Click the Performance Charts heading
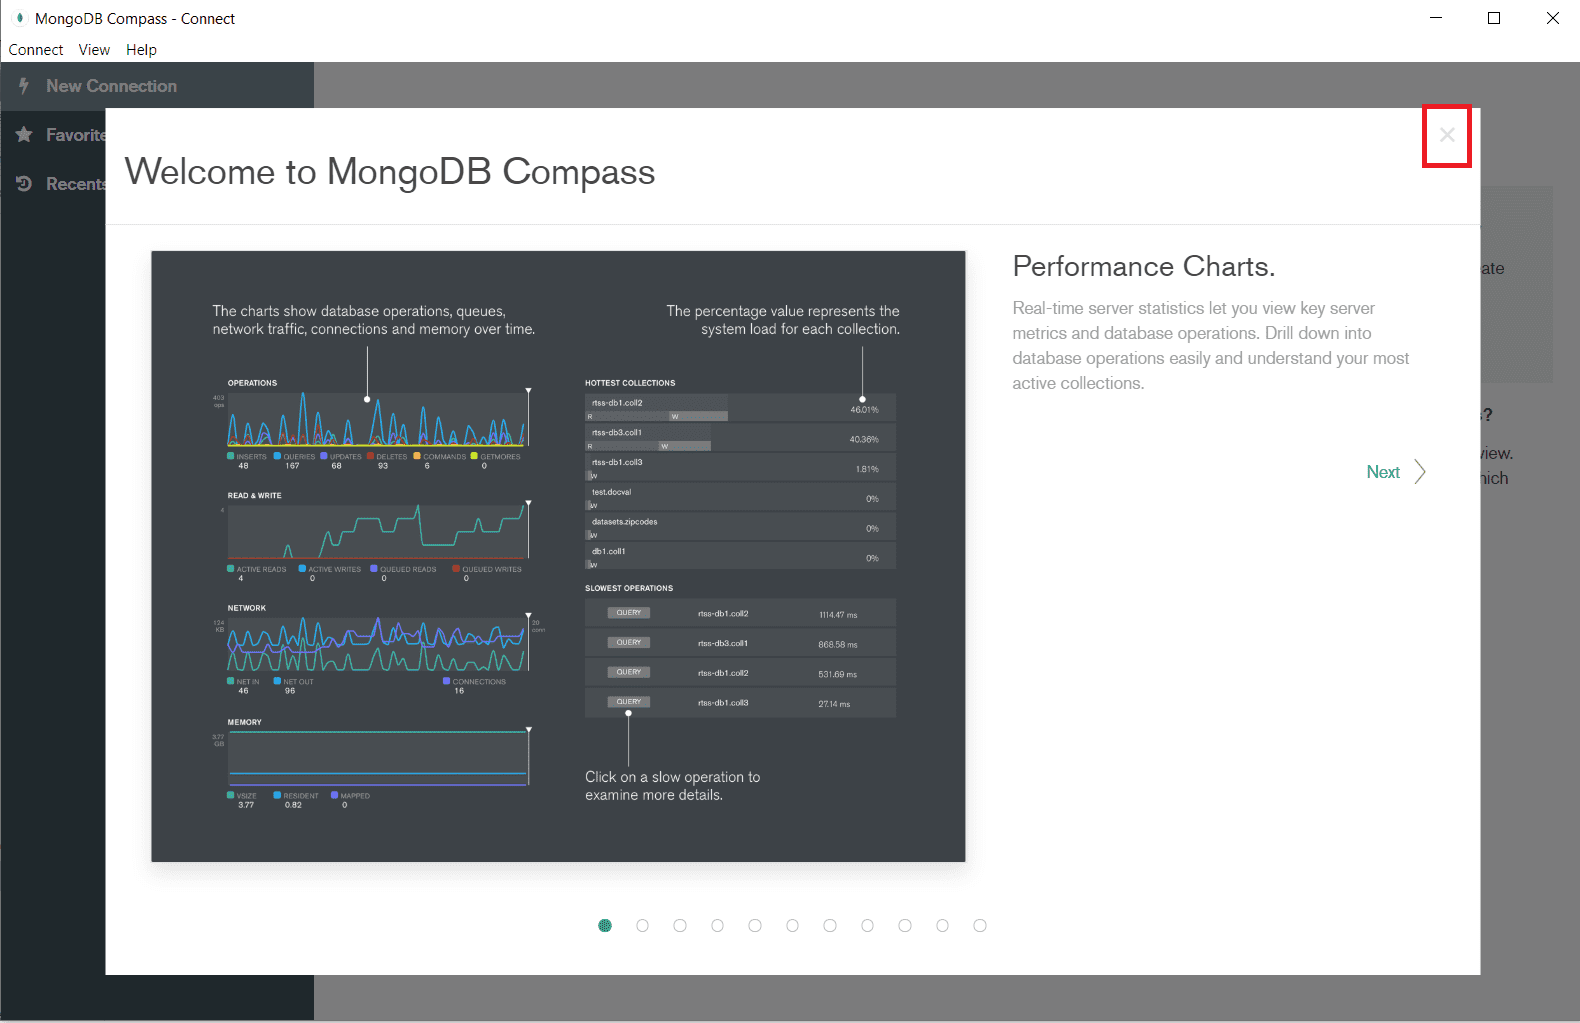 [x=1143, y=266]
